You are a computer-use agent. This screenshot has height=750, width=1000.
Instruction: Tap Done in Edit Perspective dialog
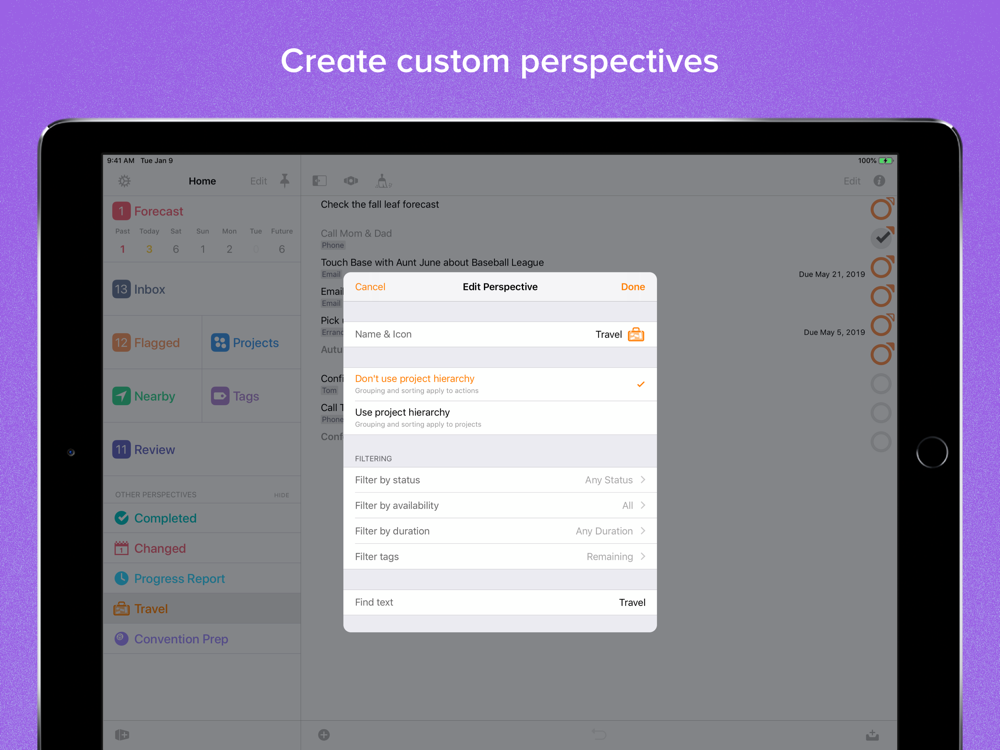(633, 287)
